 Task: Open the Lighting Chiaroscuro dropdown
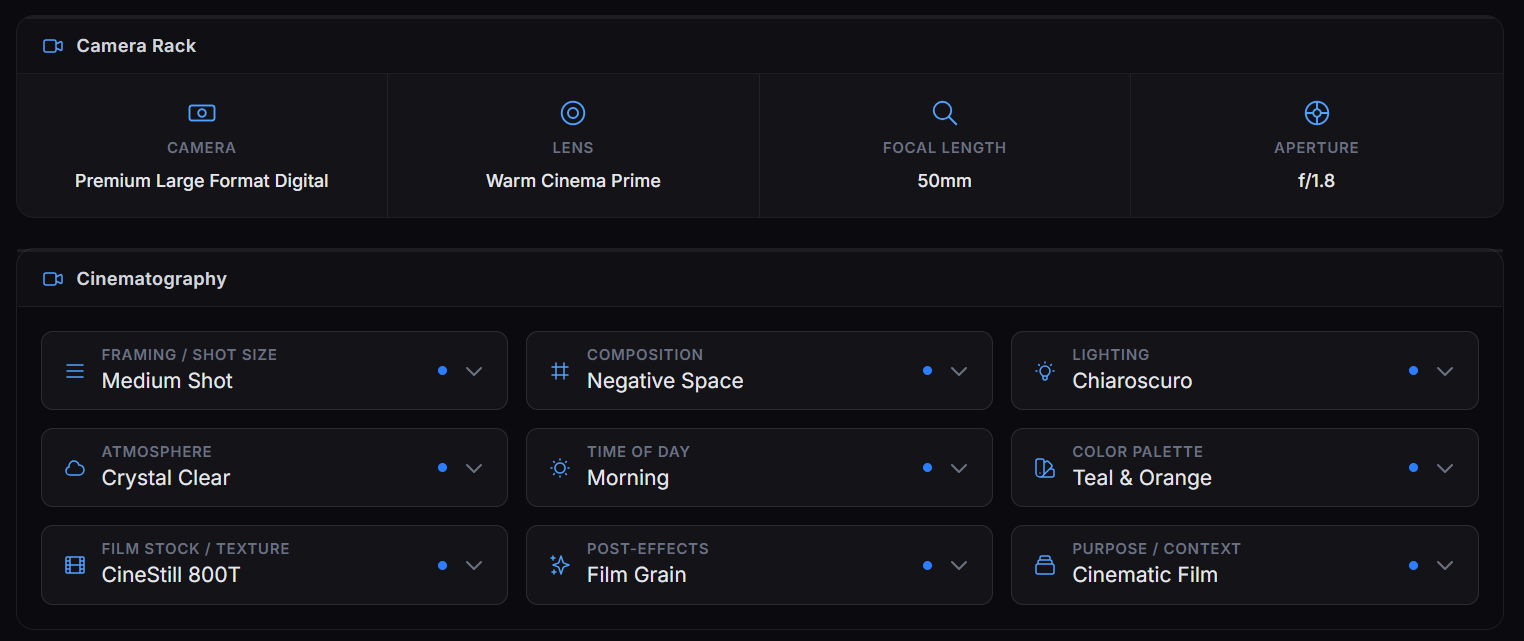pos(1445,371)
